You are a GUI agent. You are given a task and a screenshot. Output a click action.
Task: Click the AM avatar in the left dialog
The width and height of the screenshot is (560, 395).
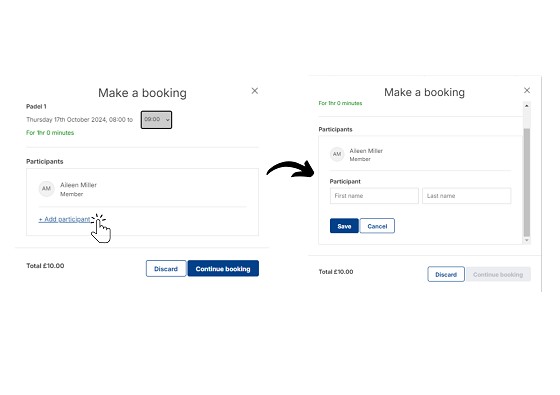coord(46,189)
